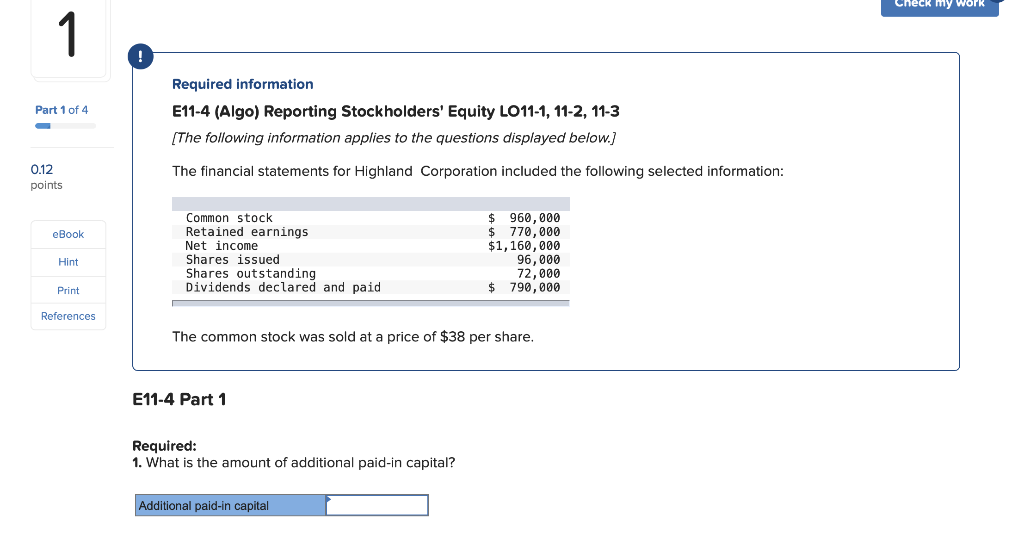The height and width of the screenshot is (558, 1024).
Task: Click the Shares outstanding value 72,000
Action: click(538, 274)
